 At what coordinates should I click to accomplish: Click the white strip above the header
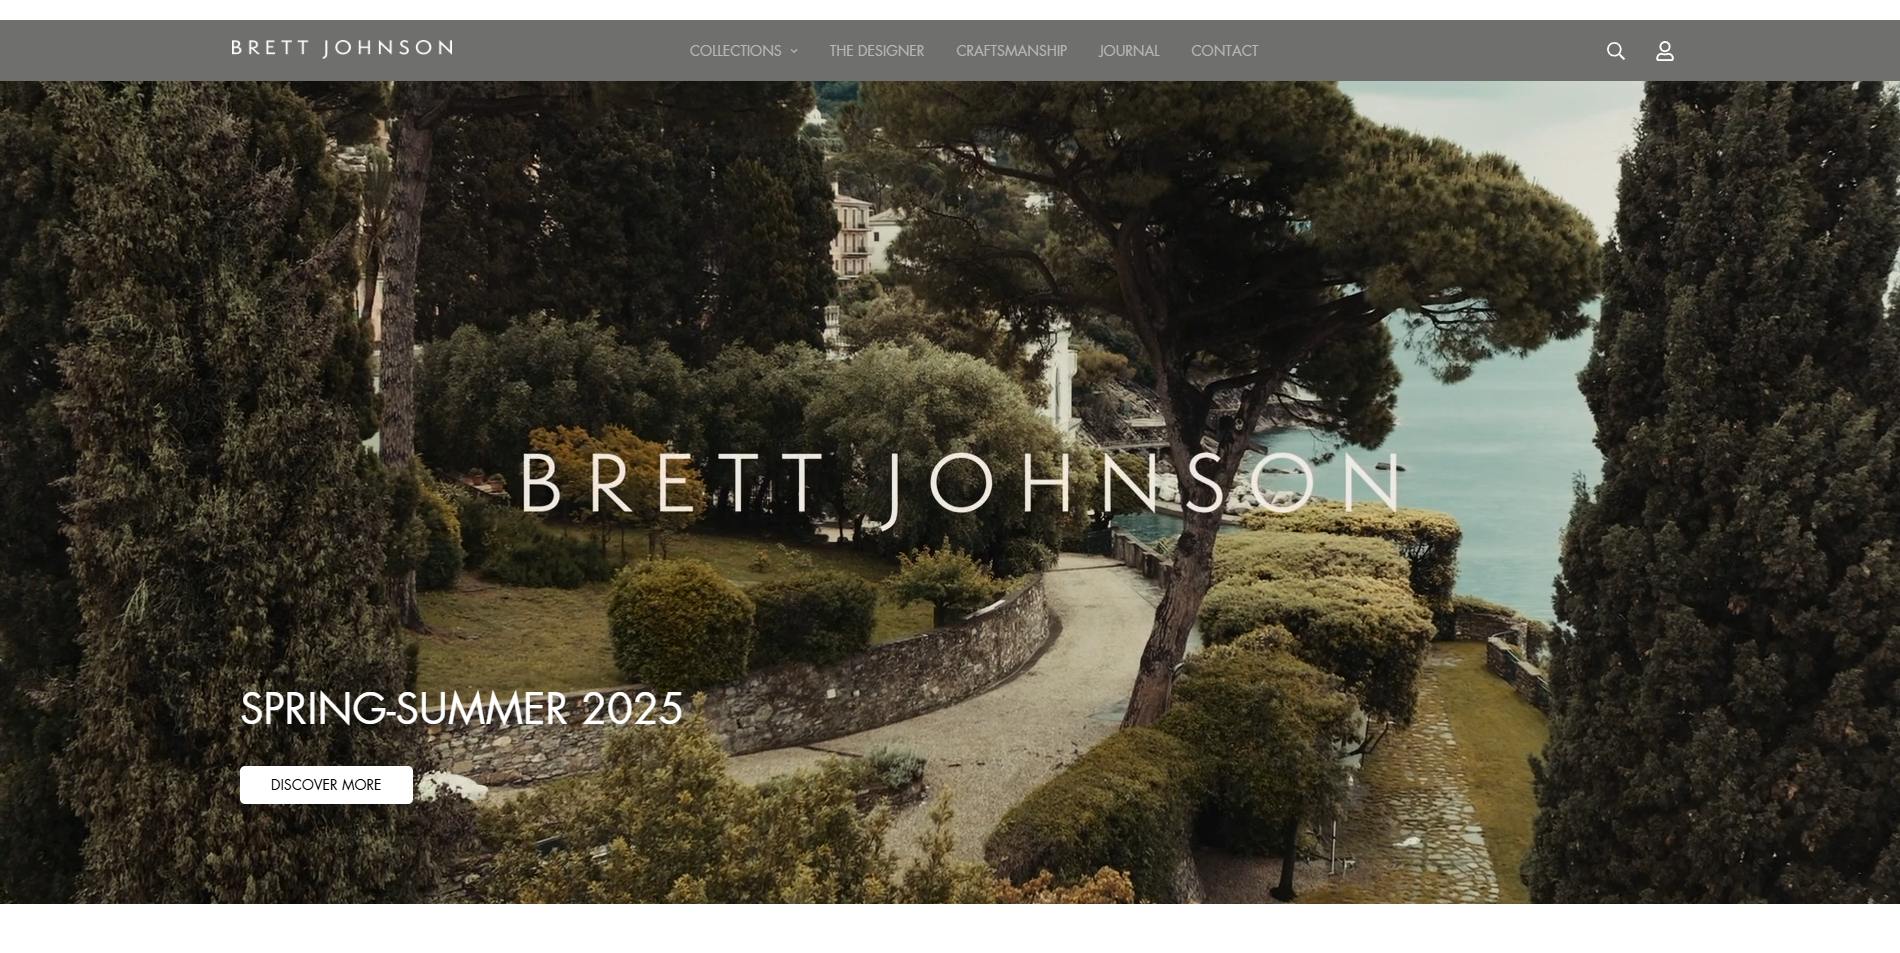point(950,9)
